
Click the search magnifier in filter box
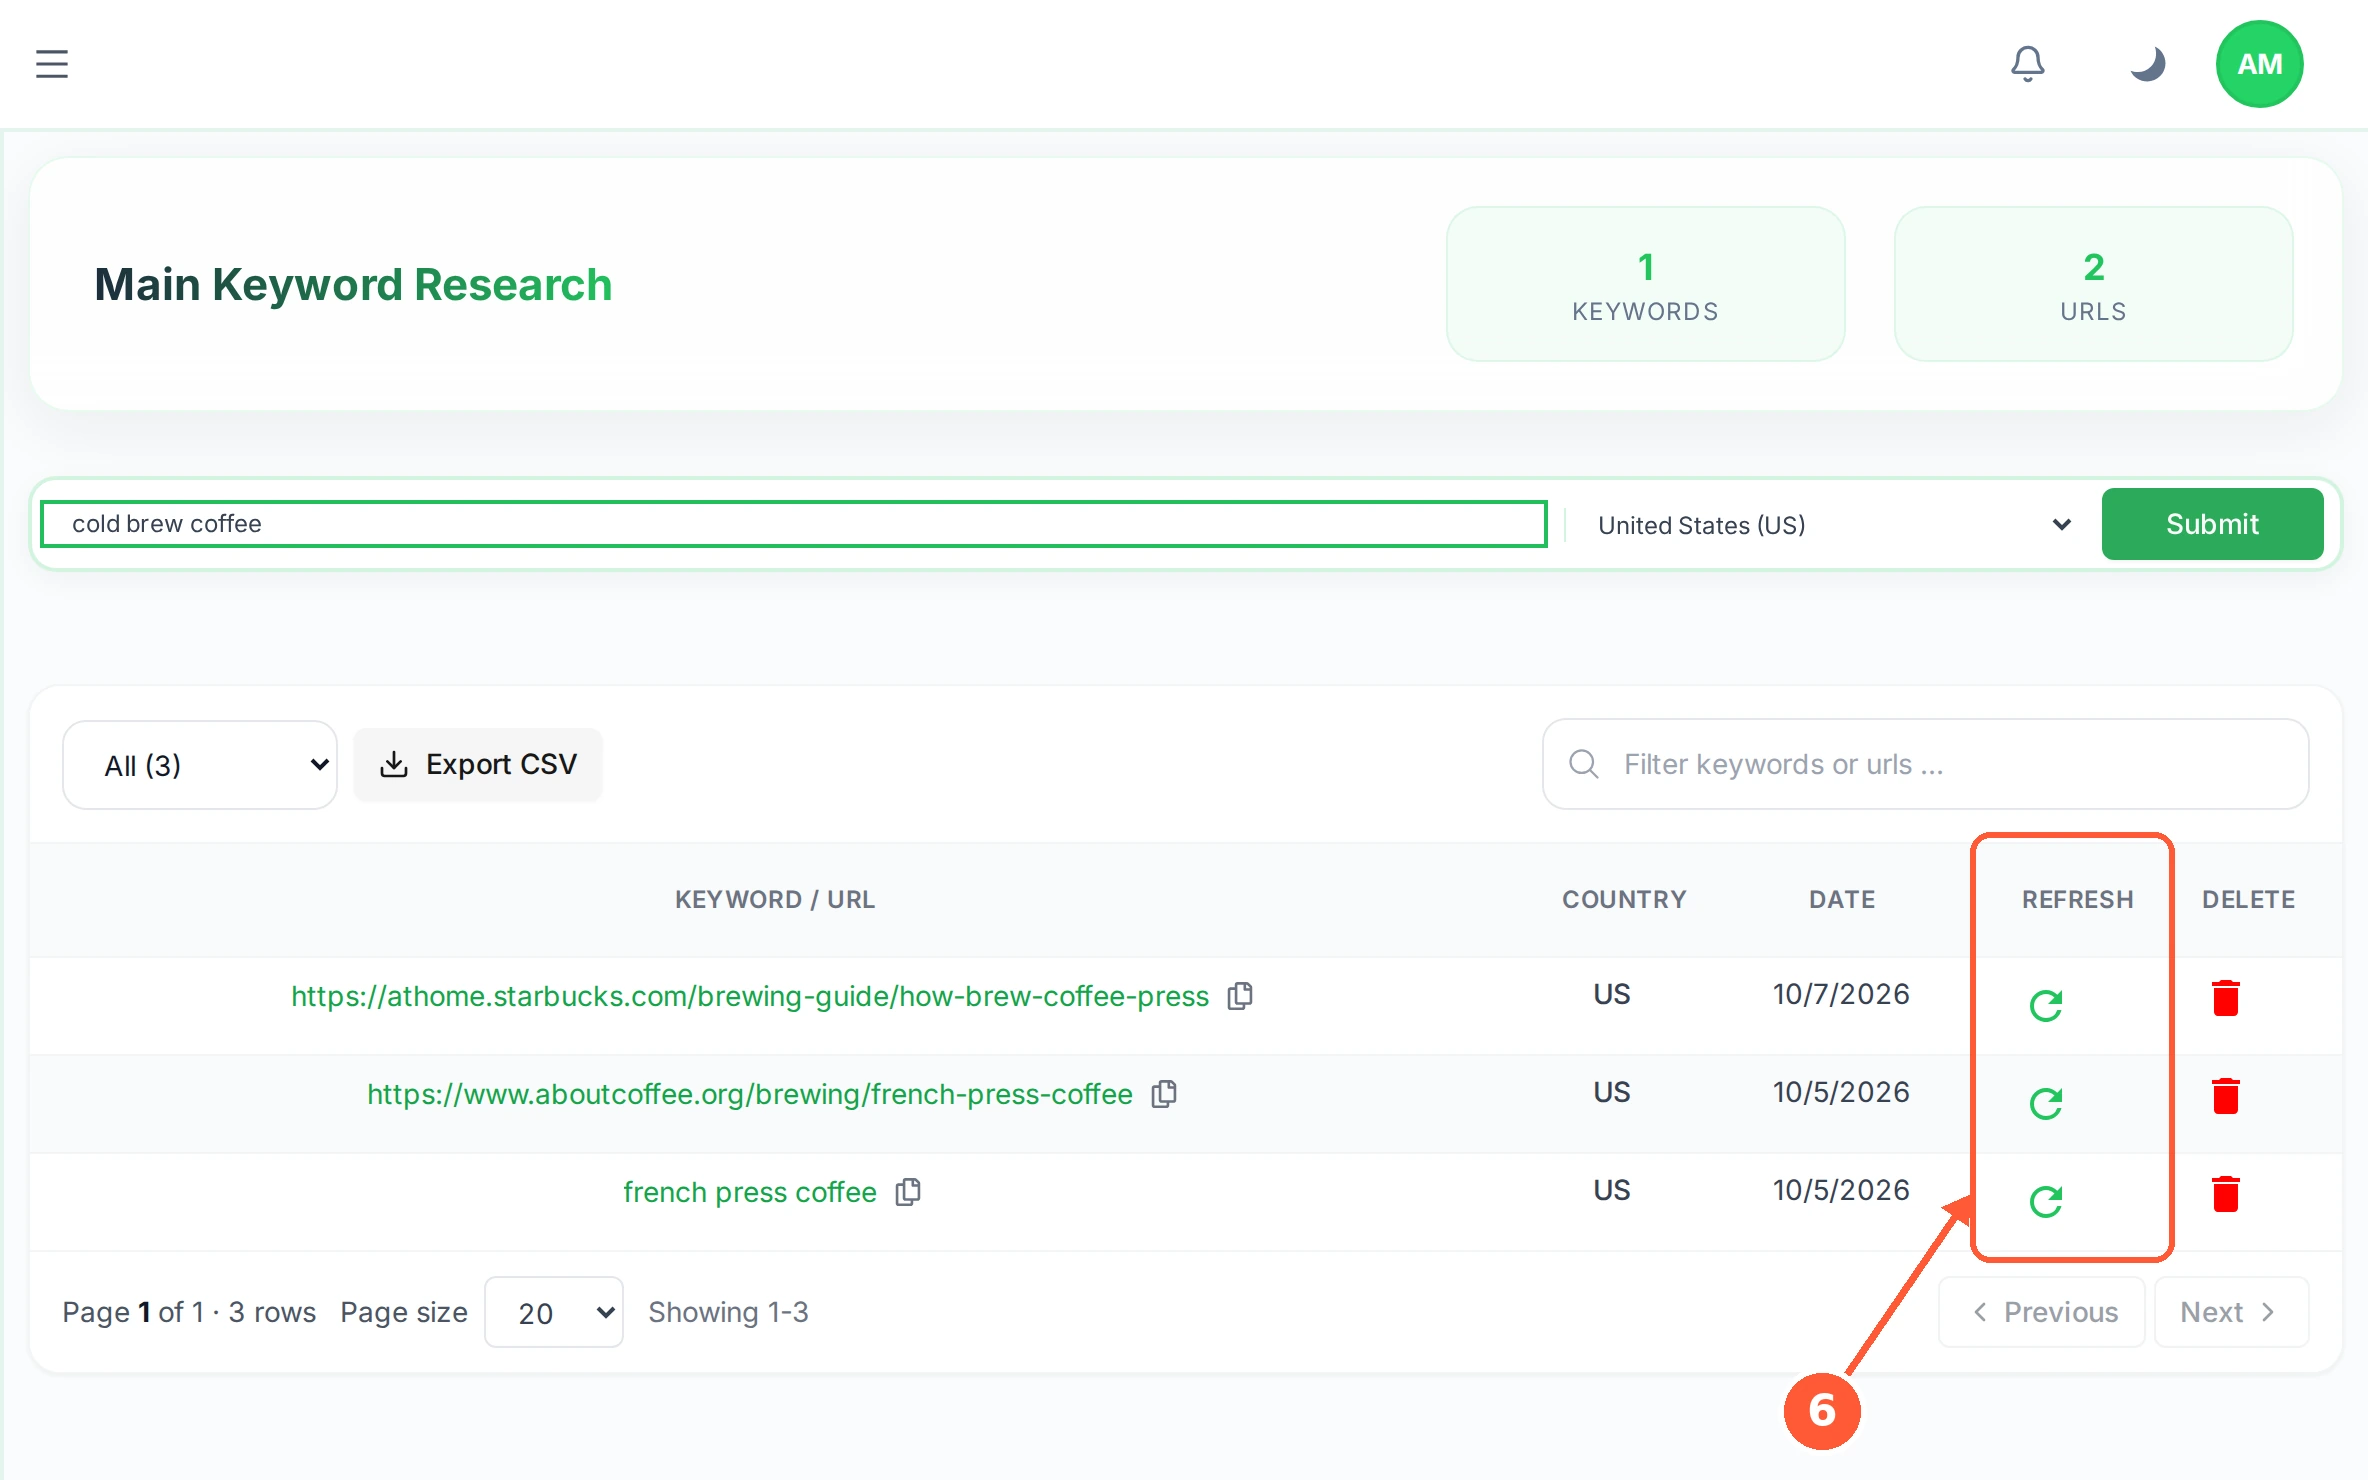(1584, 764)
